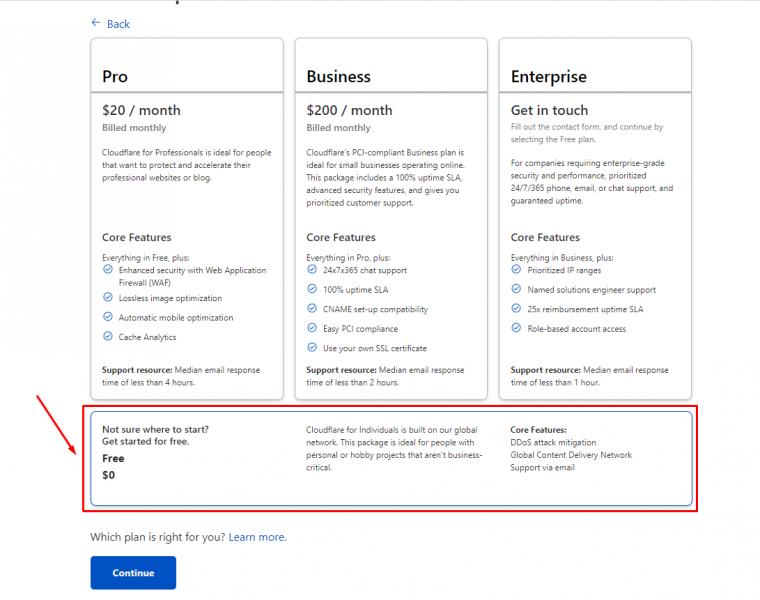This screenshot has height=600, width=760.
Task: Select the Enterprise plan card heading
Action: (549, 77)
